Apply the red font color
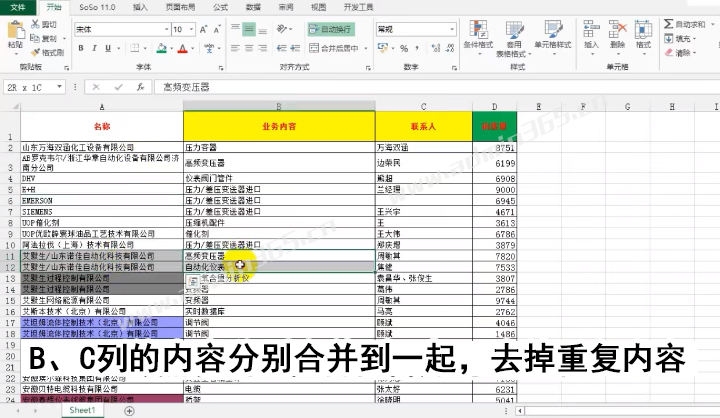Image resolution: width=720 pixels, height=418 pixels. click(183, 48)
